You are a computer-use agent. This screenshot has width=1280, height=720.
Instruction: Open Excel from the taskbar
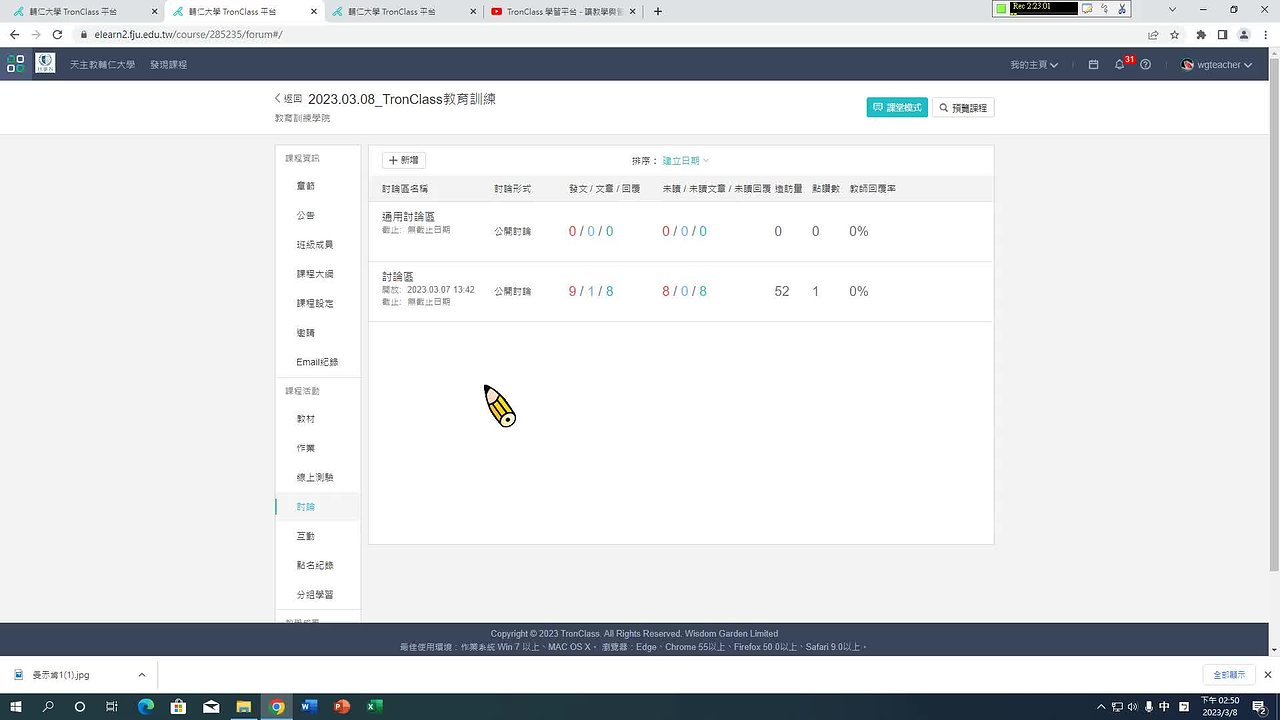point(373,706)
